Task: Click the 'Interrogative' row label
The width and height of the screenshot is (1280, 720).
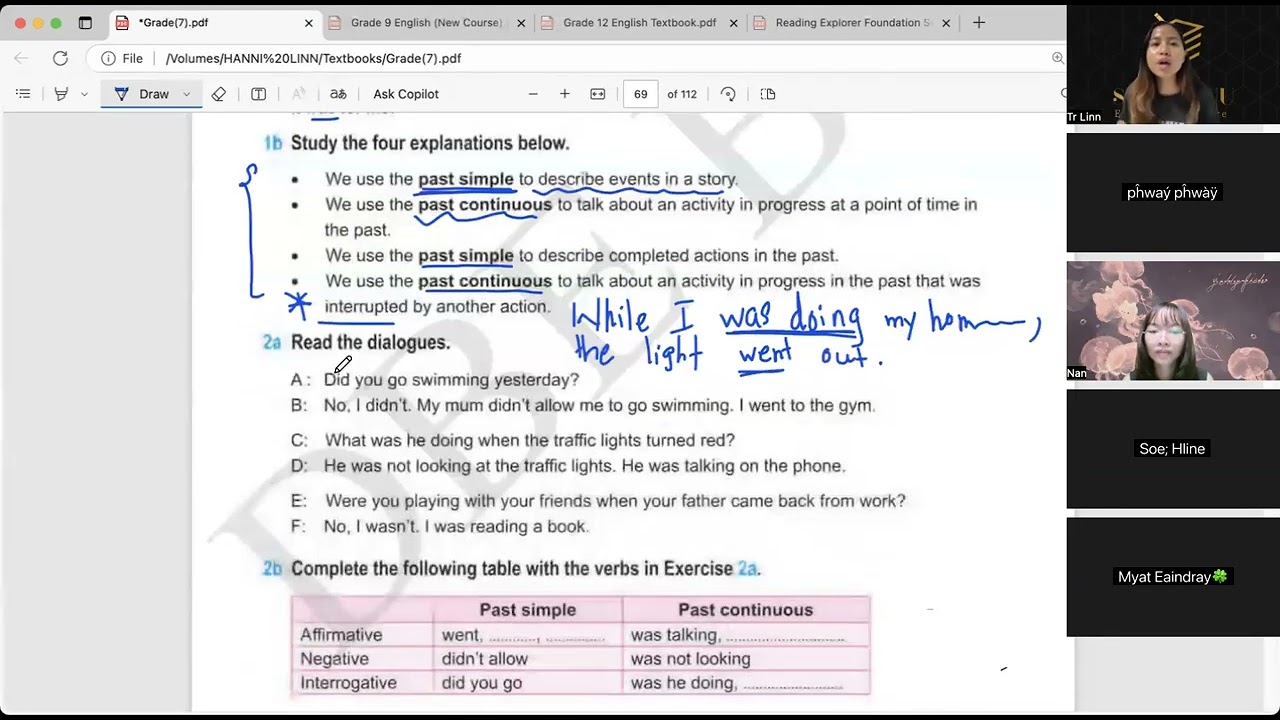Action: tap(348, 683)
